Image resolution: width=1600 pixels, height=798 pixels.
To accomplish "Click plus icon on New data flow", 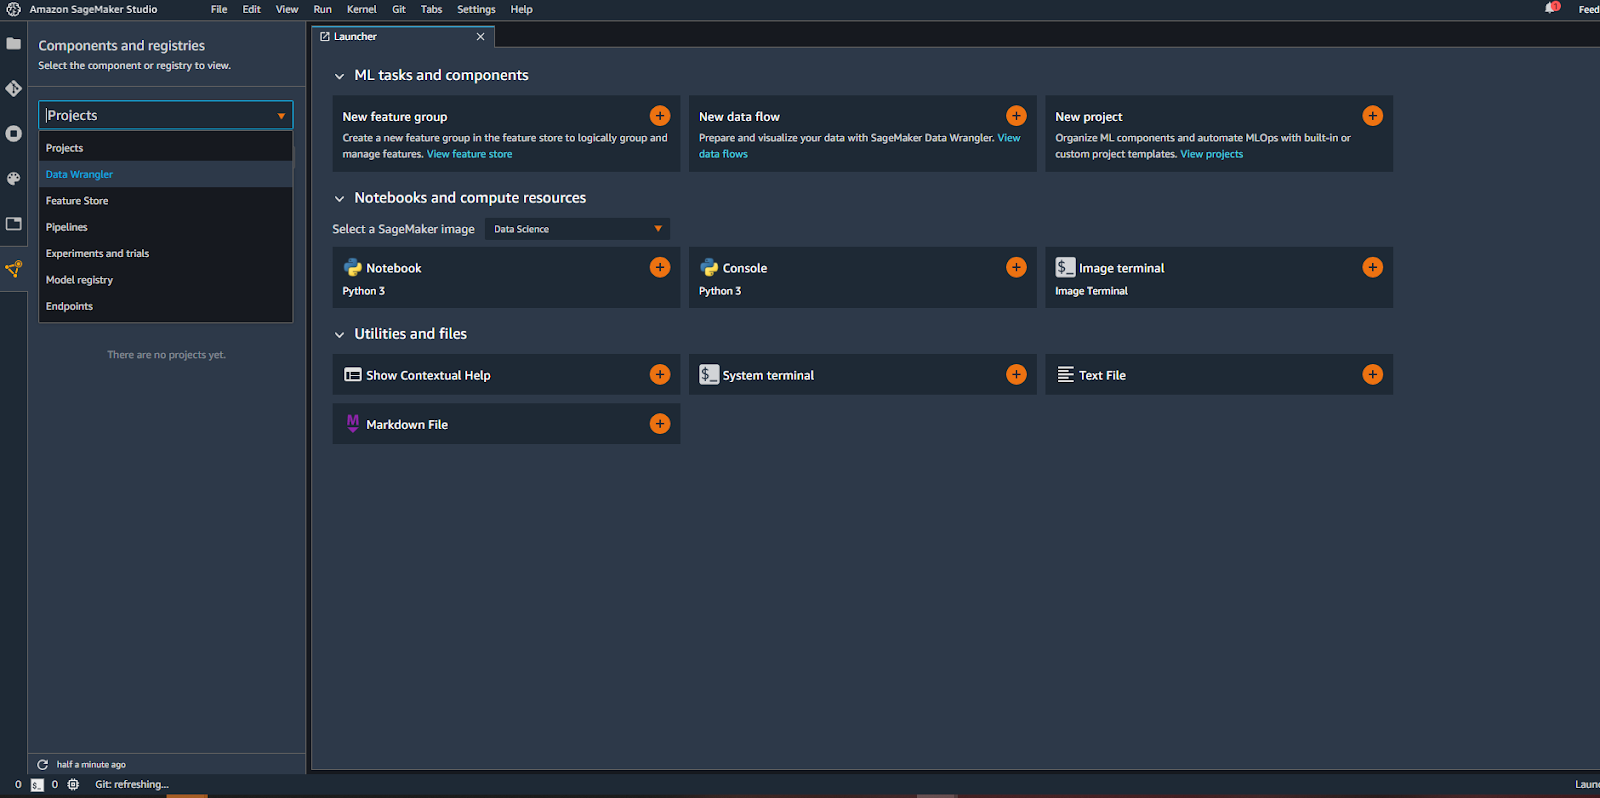I will 1016,116.
